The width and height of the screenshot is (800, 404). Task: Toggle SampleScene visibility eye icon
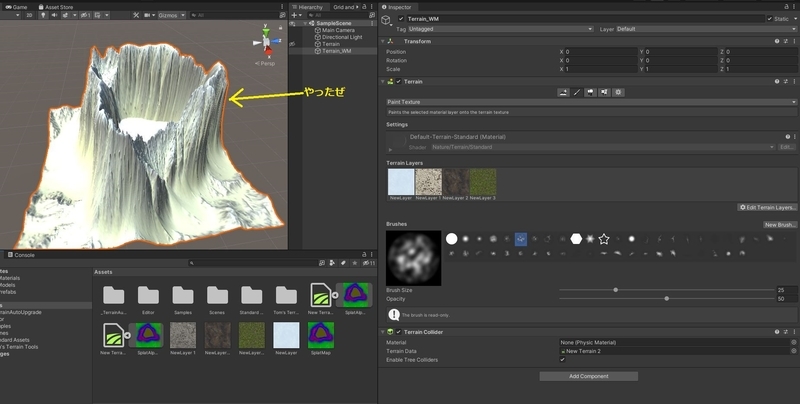click(x=292, y=23)
